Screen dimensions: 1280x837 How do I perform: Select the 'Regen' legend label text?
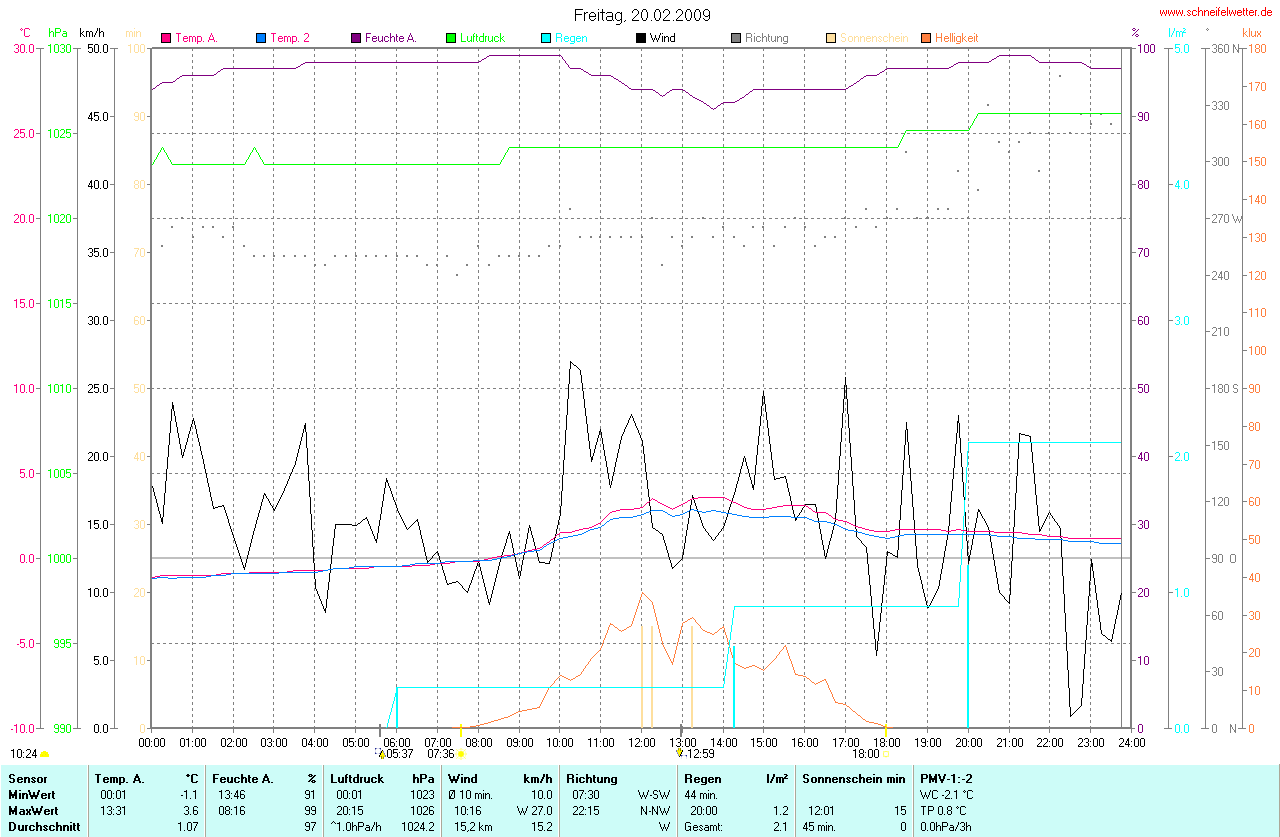click(571, 38)
